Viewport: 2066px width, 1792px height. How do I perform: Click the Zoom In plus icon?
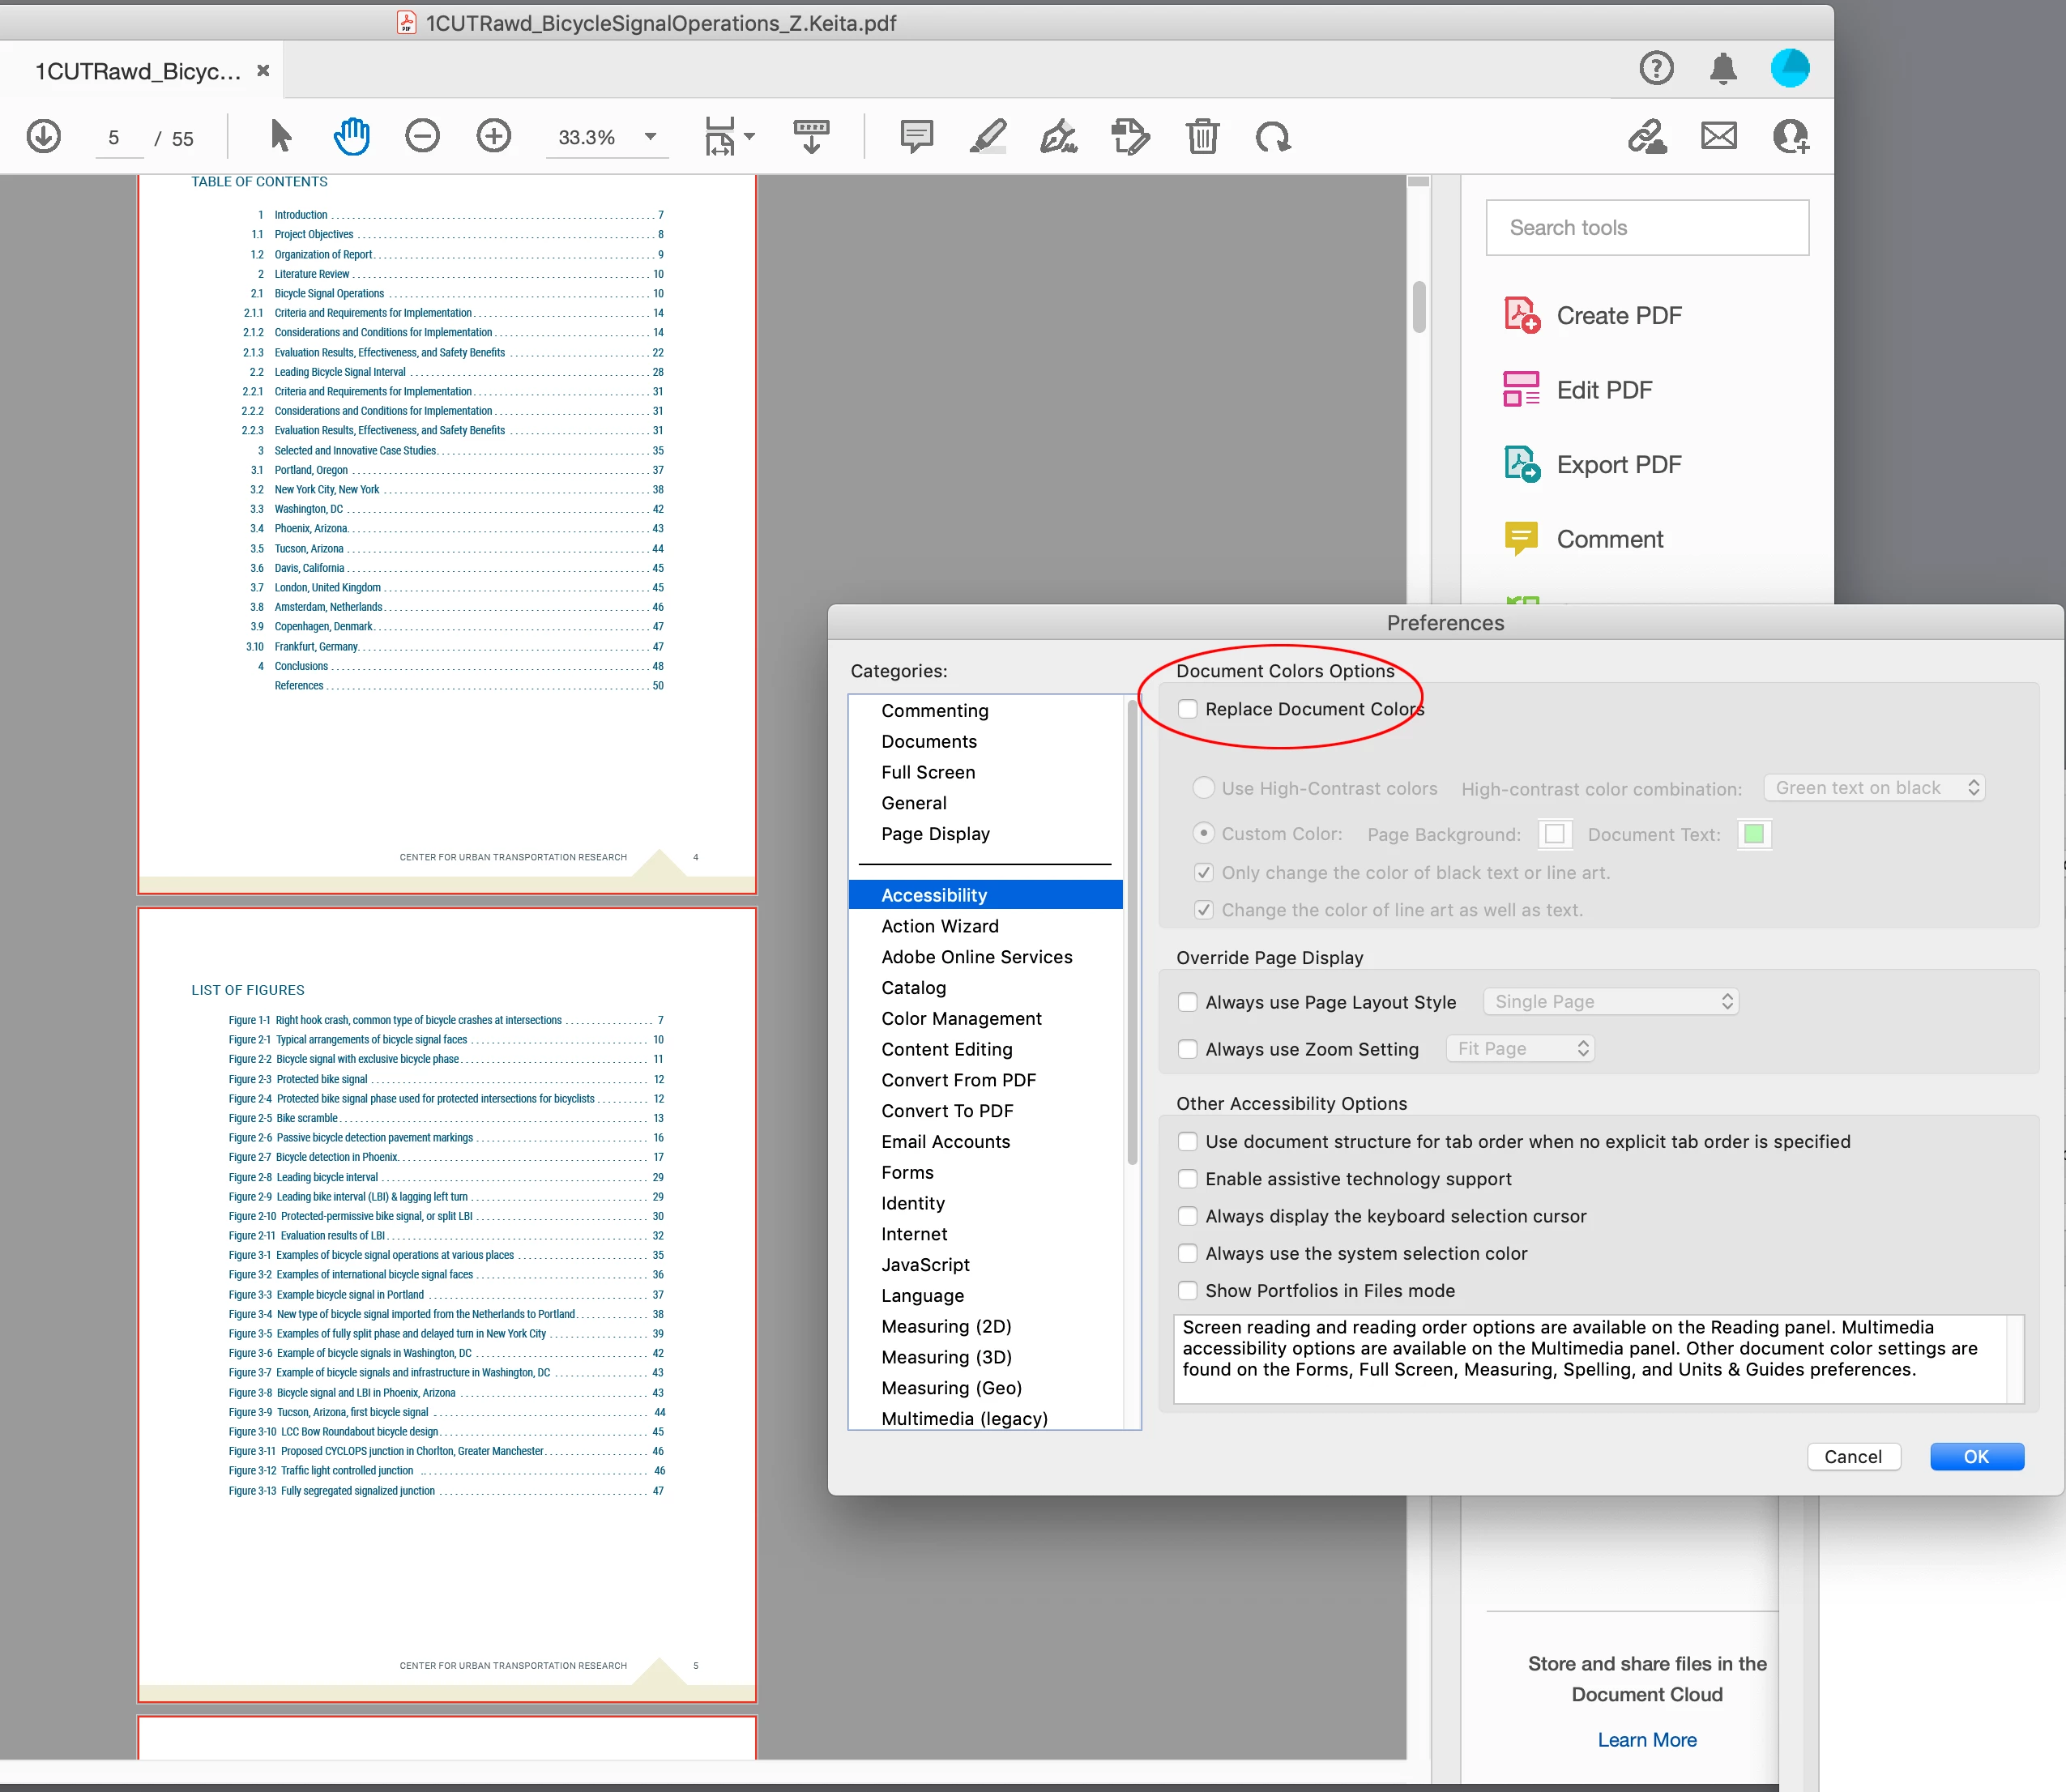(493, 136)
